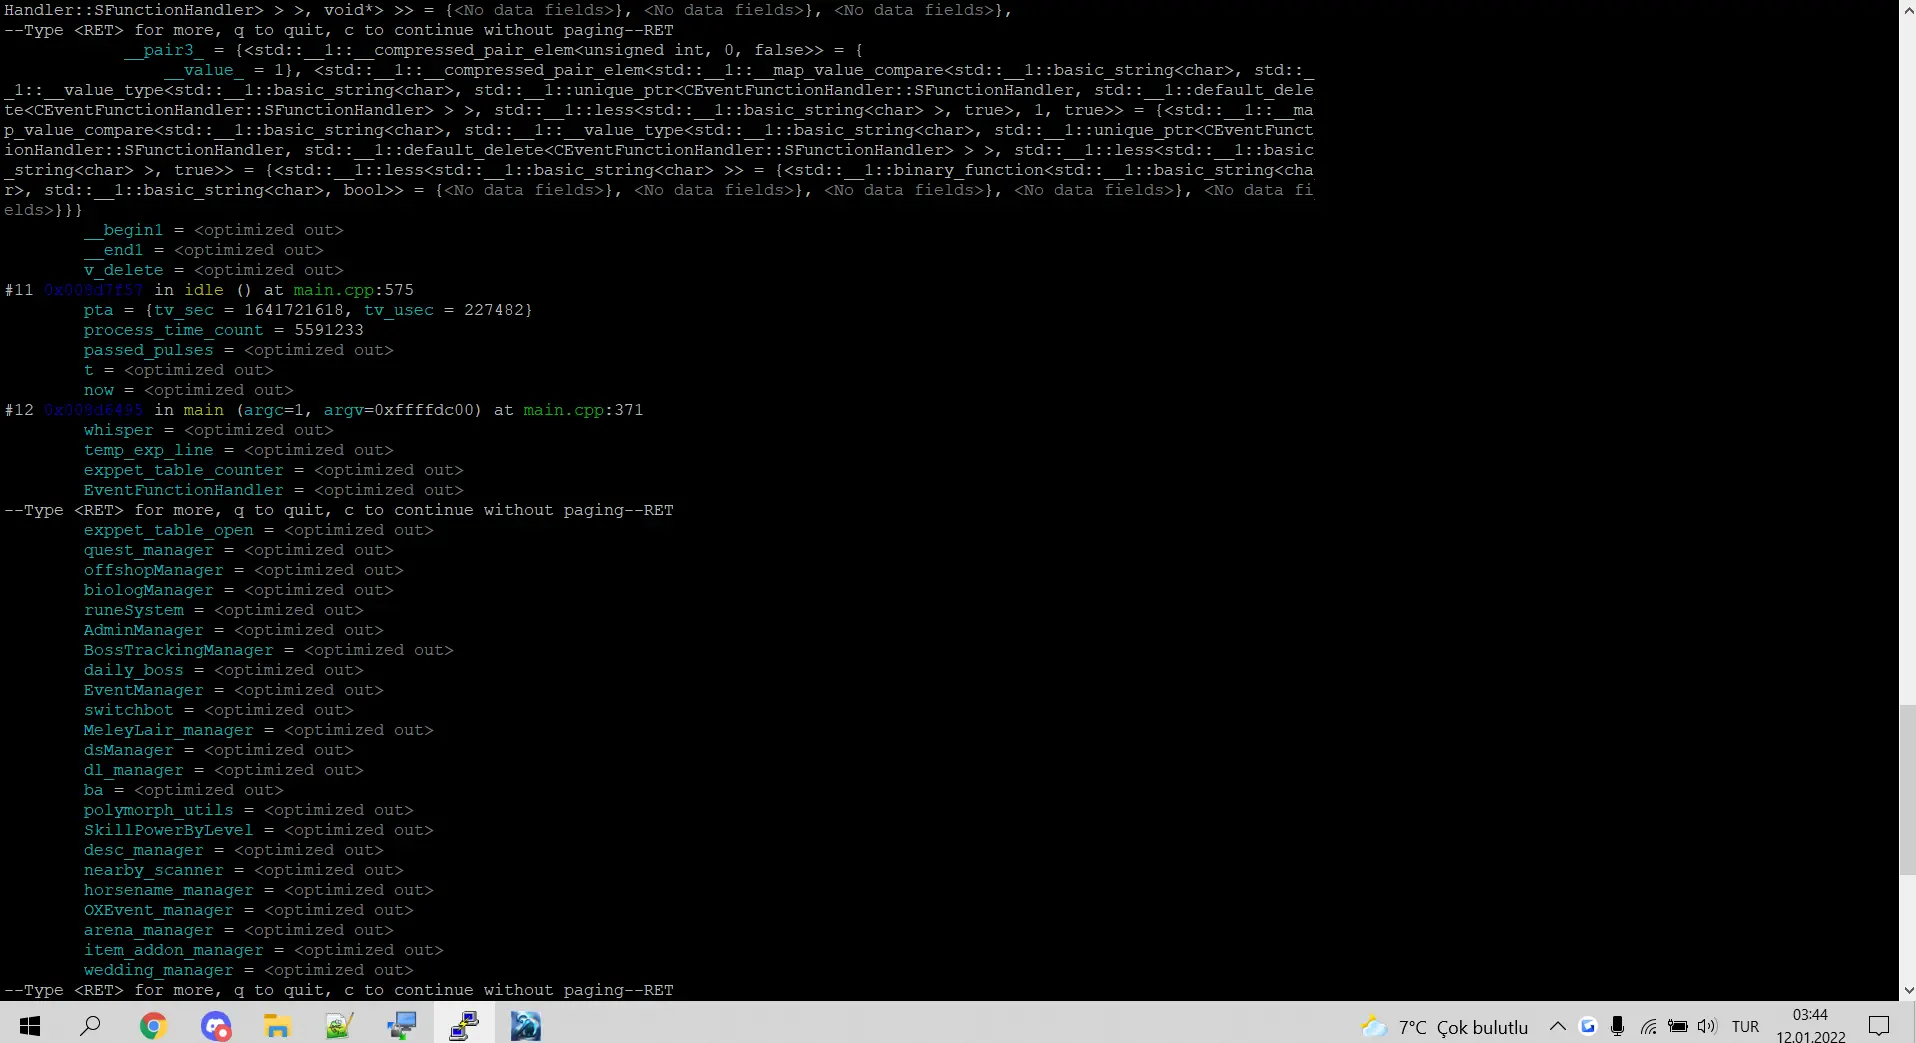The height and width of the screenshot is (1043, 1916).
Task: Click '__end1 = <optimized out>' line
Action: [204, 250]
